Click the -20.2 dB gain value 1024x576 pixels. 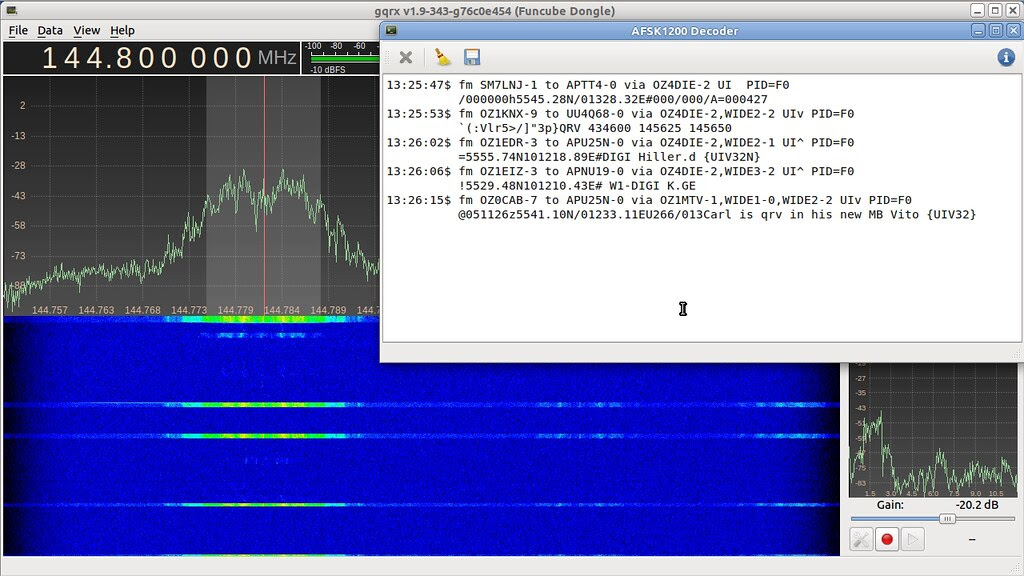click(977, 505)
